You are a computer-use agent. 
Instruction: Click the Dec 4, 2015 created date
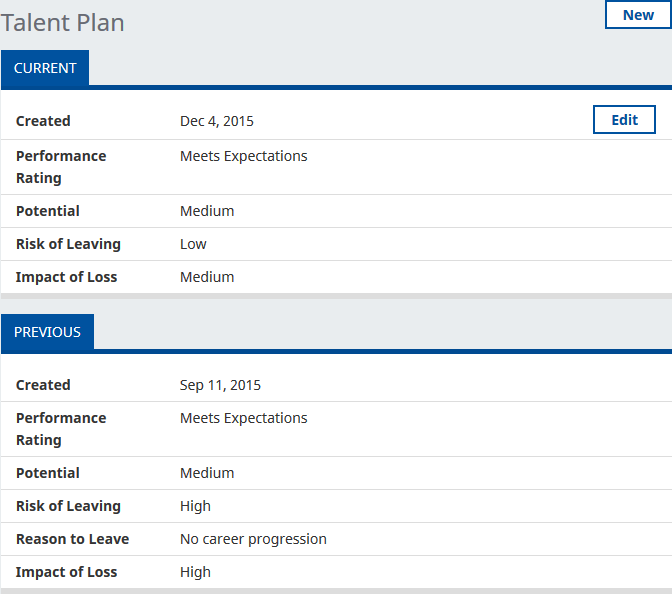pos(217,121)
